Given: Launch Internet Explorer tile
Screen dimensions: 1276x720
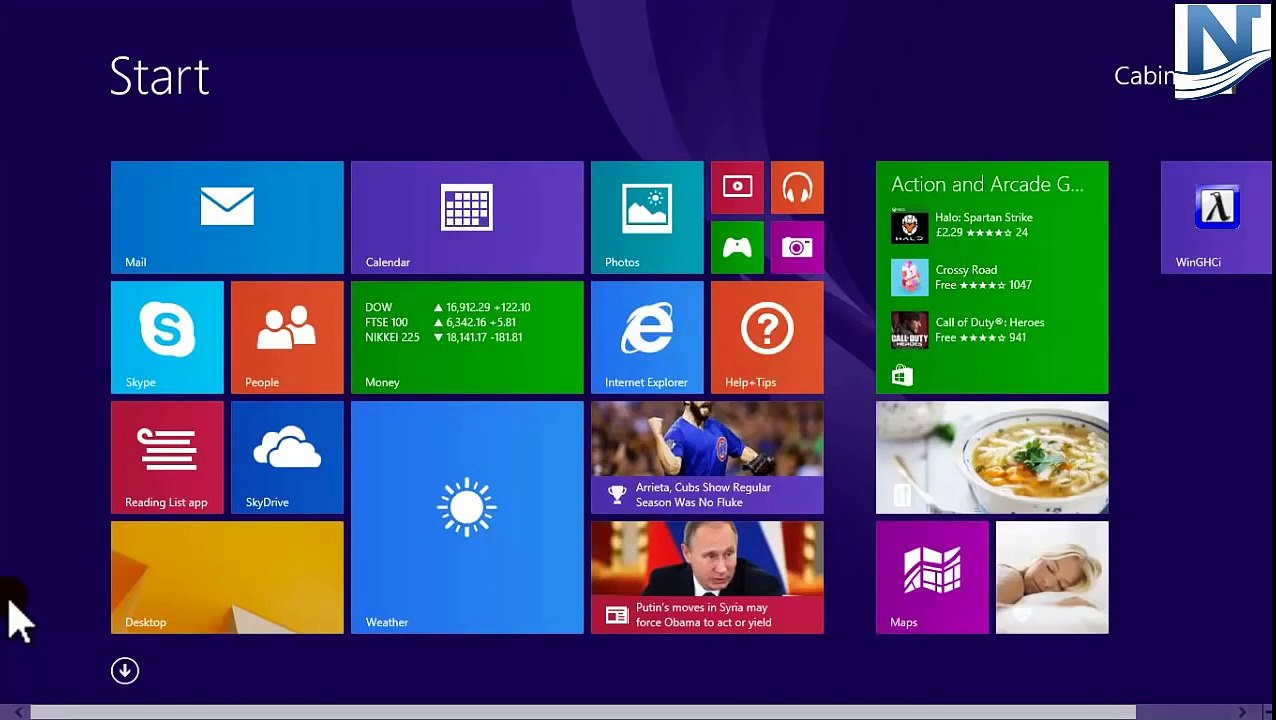Looking at the screenshot, I should [647, 337].
